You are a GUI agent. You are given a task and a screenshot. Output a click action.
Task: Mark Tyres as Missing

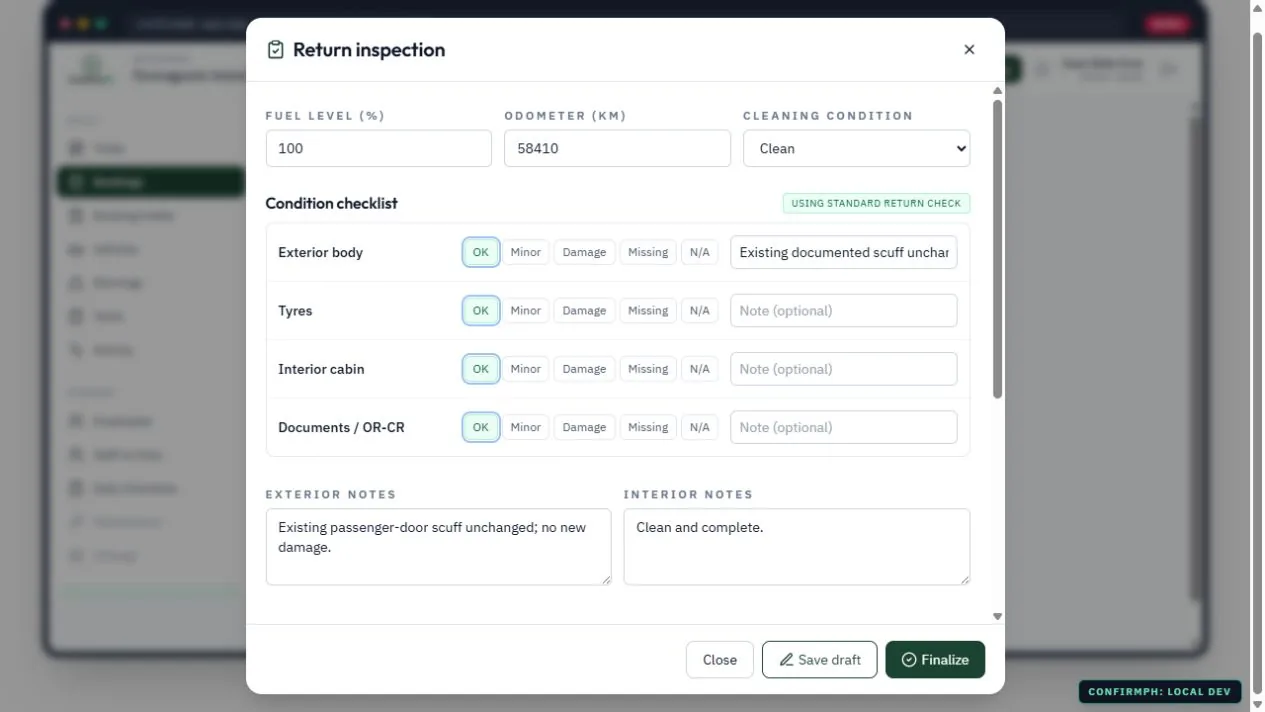click(x=648, y=311)
